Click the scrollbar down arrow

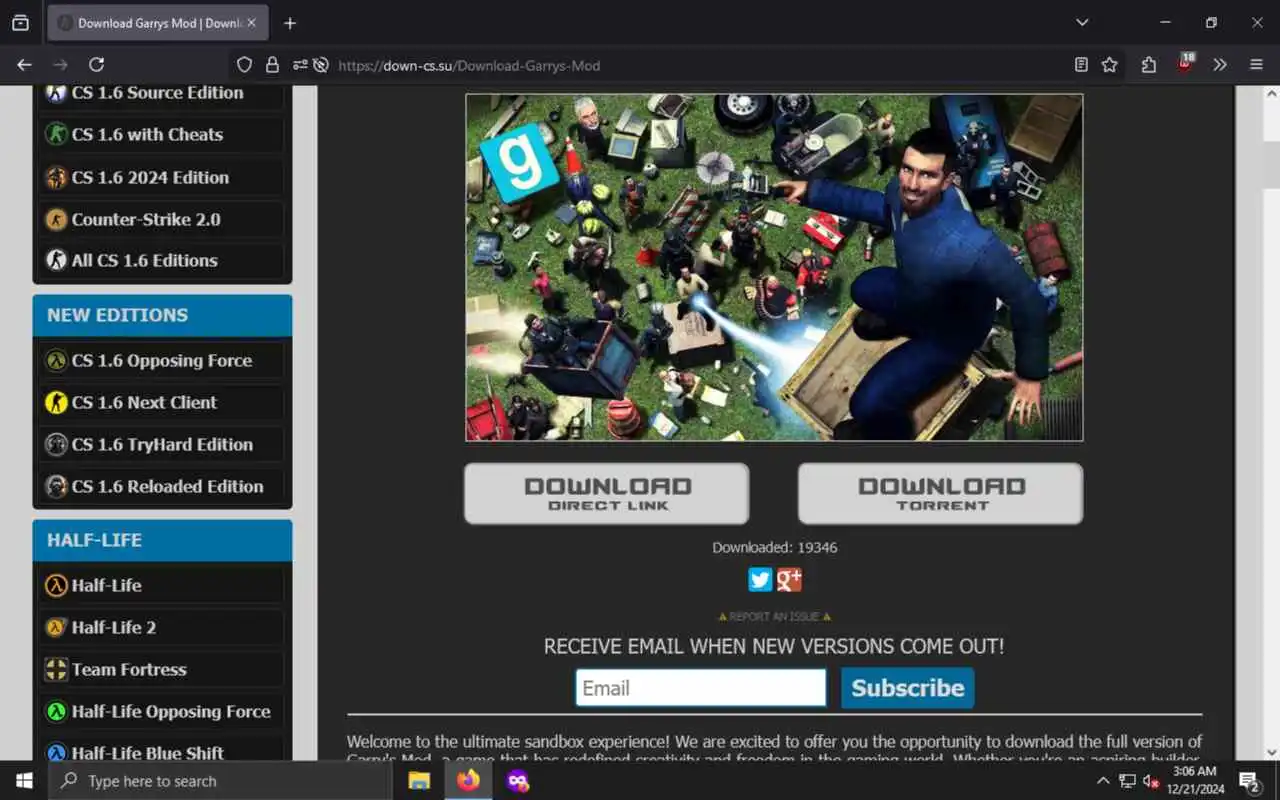click(1271, 752)
